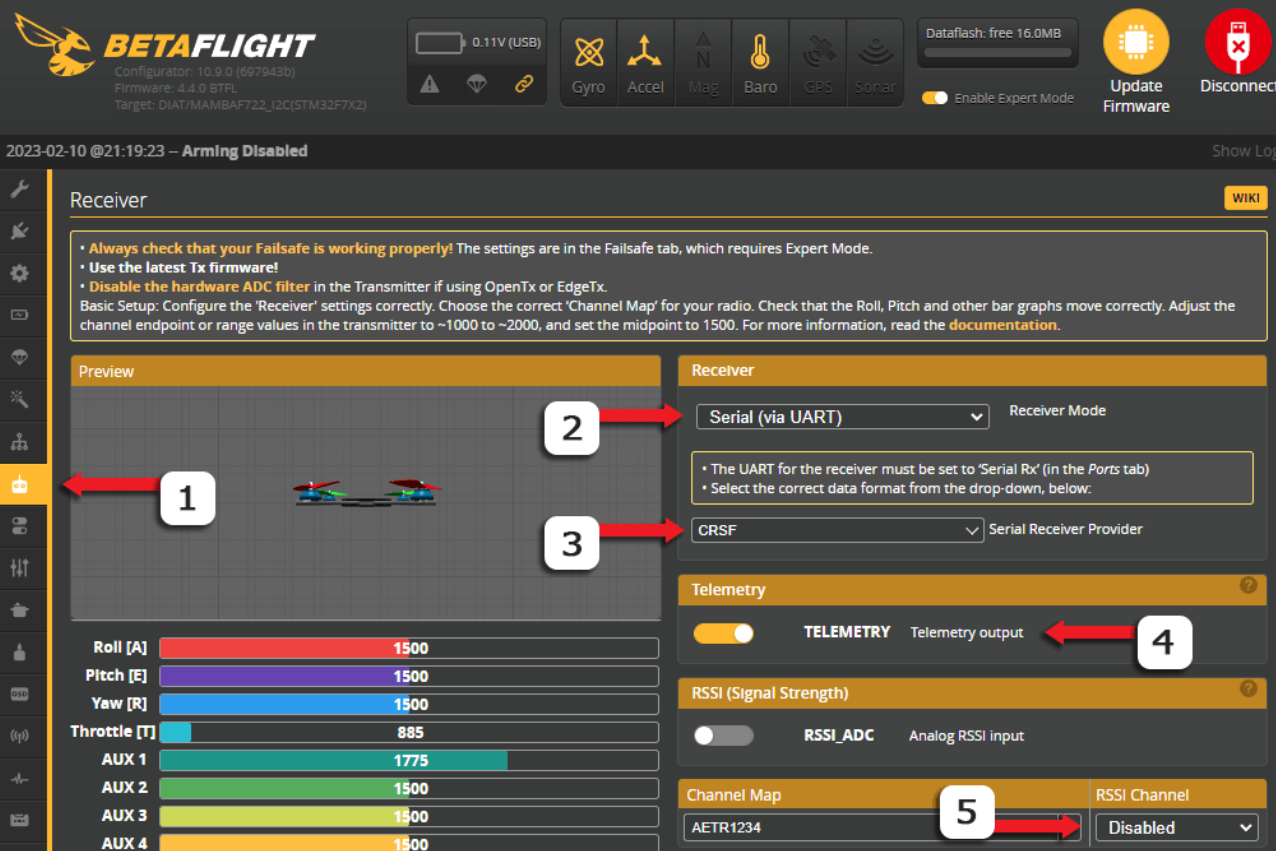Click the Channel Map AETR1234 field
The image size is (1276, 851).
pyautogui.click(x=883, y=828)
